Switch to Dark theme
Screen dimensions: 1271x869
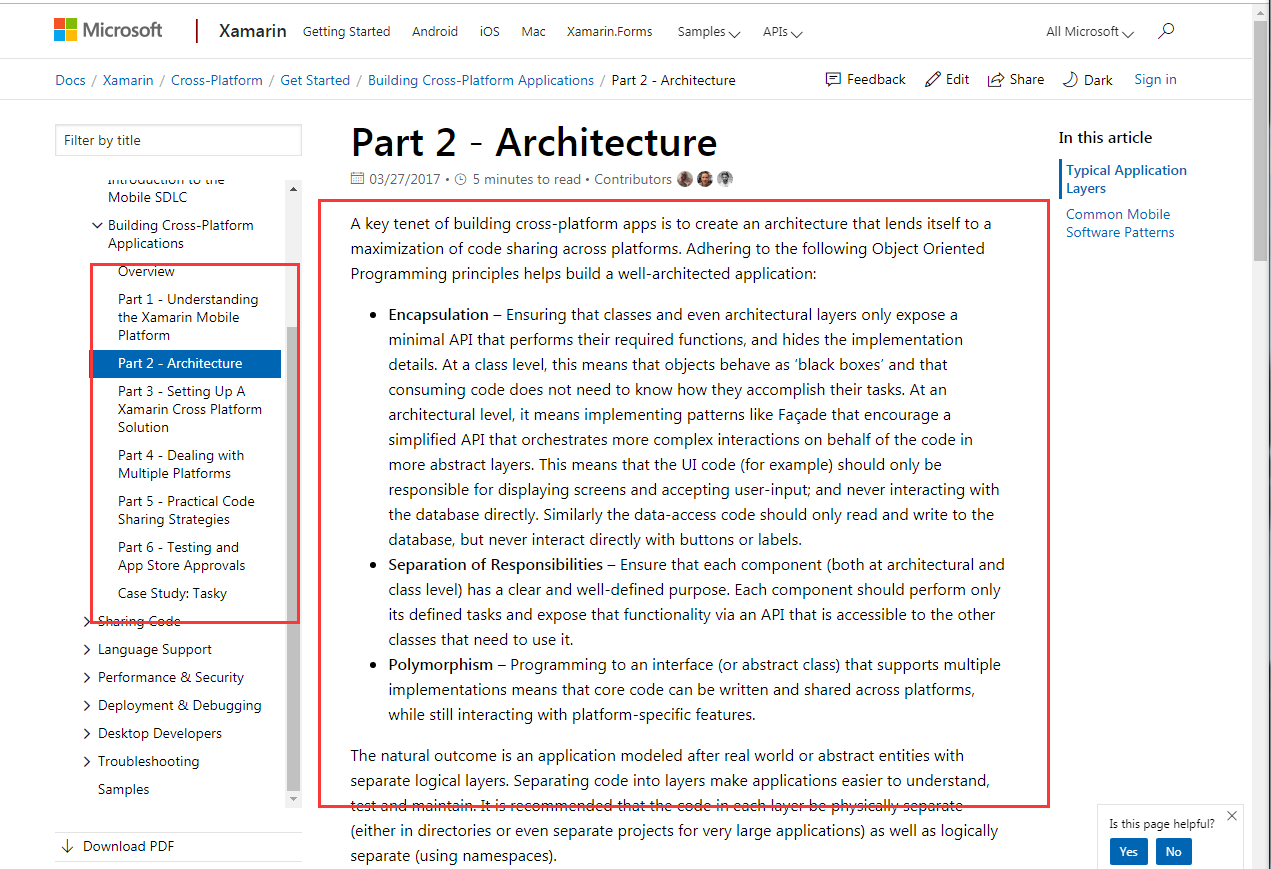(1087, 79)
